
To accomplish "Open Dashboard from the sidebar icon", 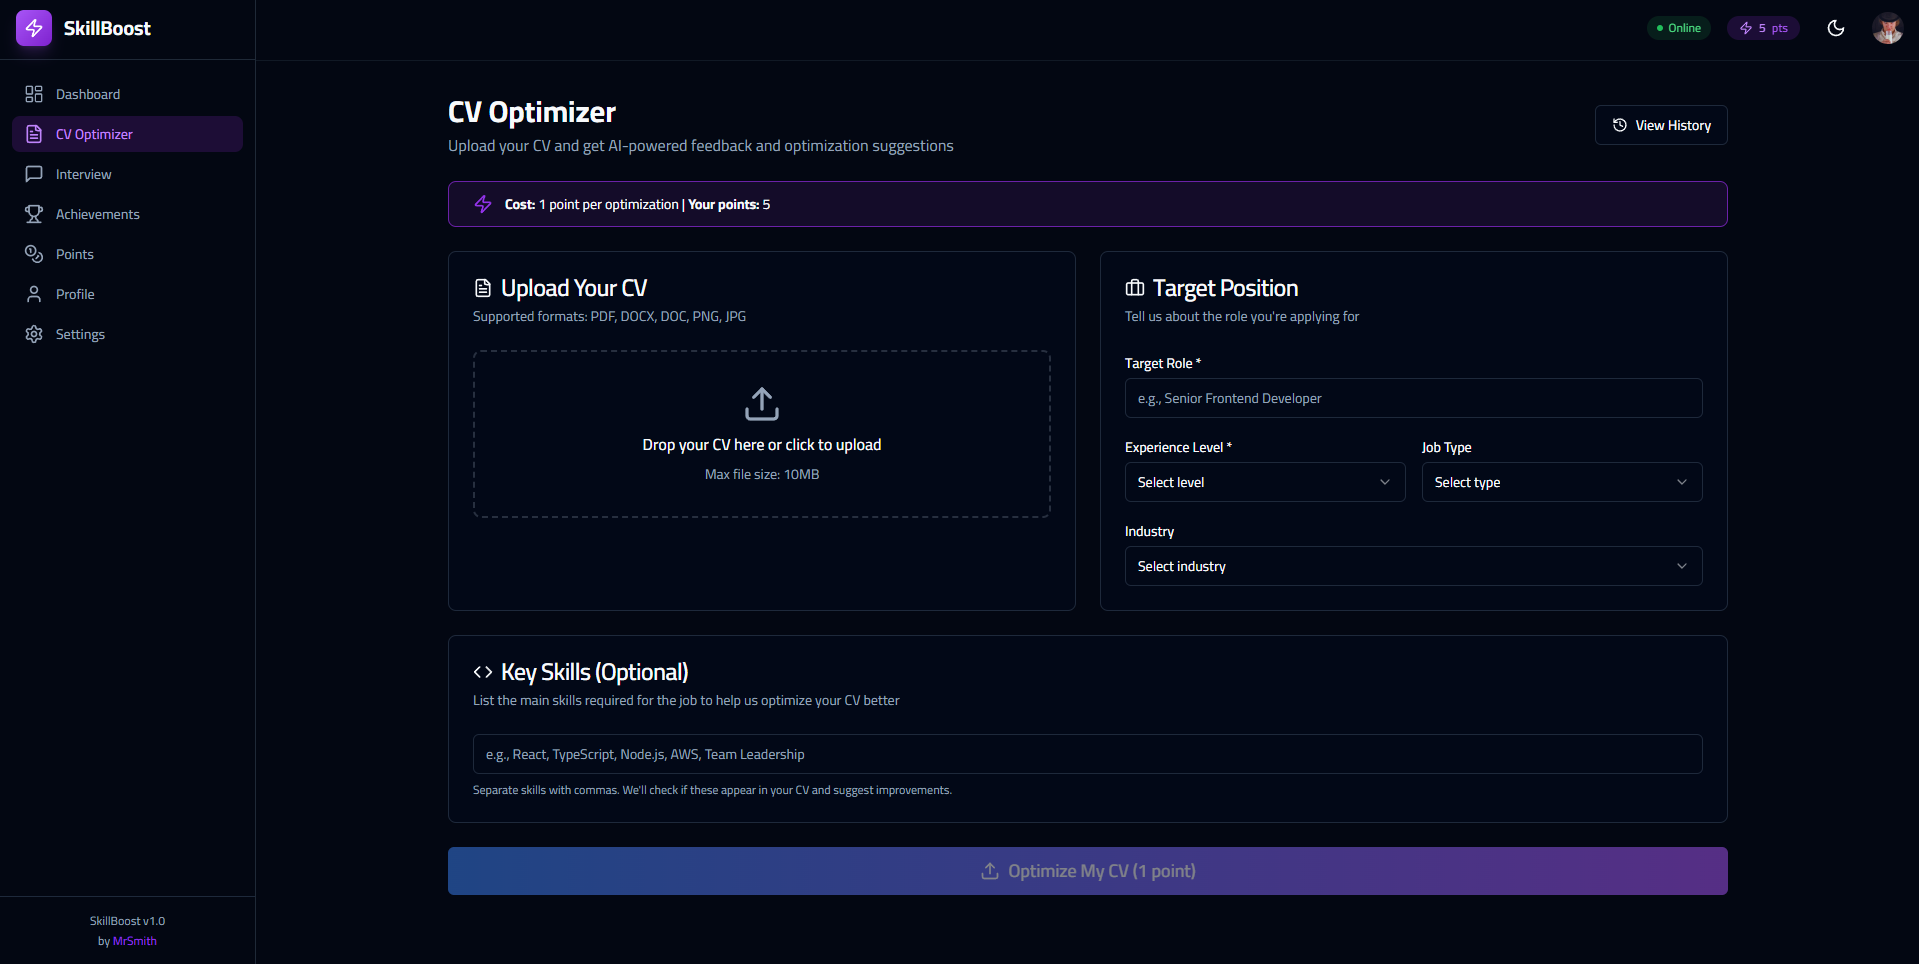I will [34, 93].
